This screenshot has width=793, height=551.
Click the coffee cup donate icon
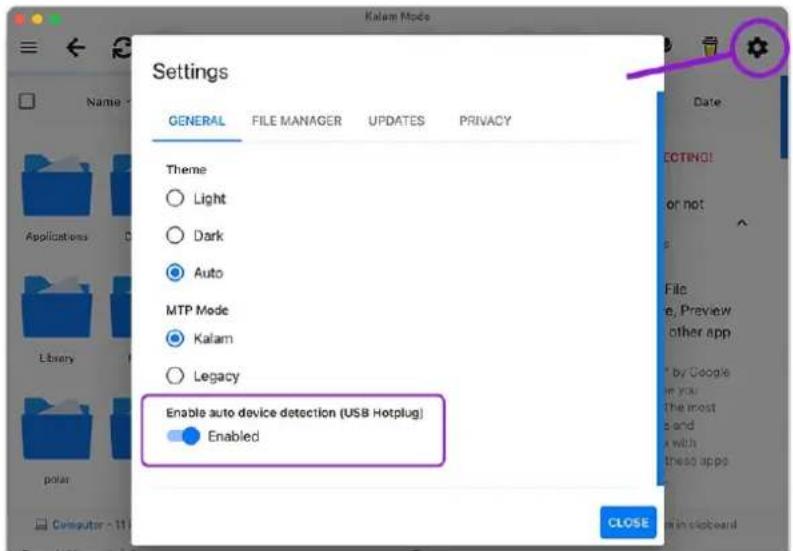711,47
